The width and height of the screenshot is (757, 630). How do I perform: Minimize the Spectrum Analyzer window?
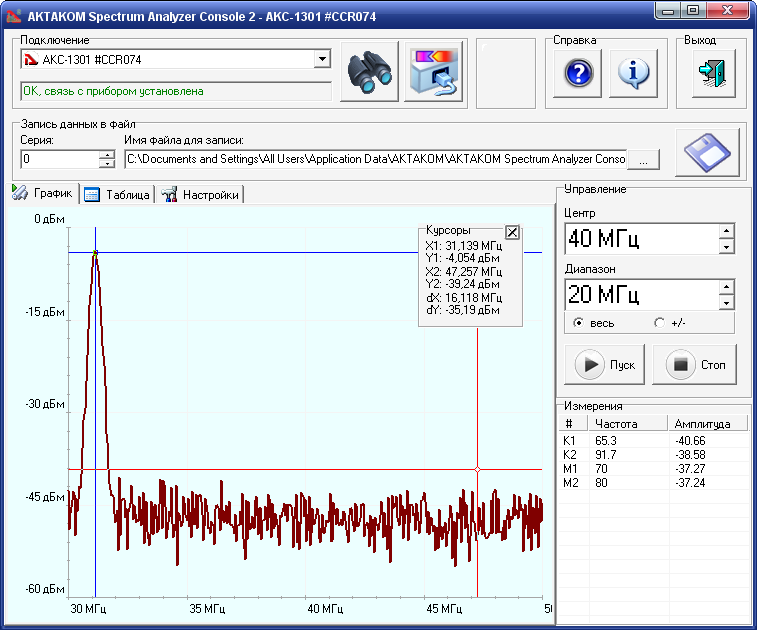click(x=668, y=10)
